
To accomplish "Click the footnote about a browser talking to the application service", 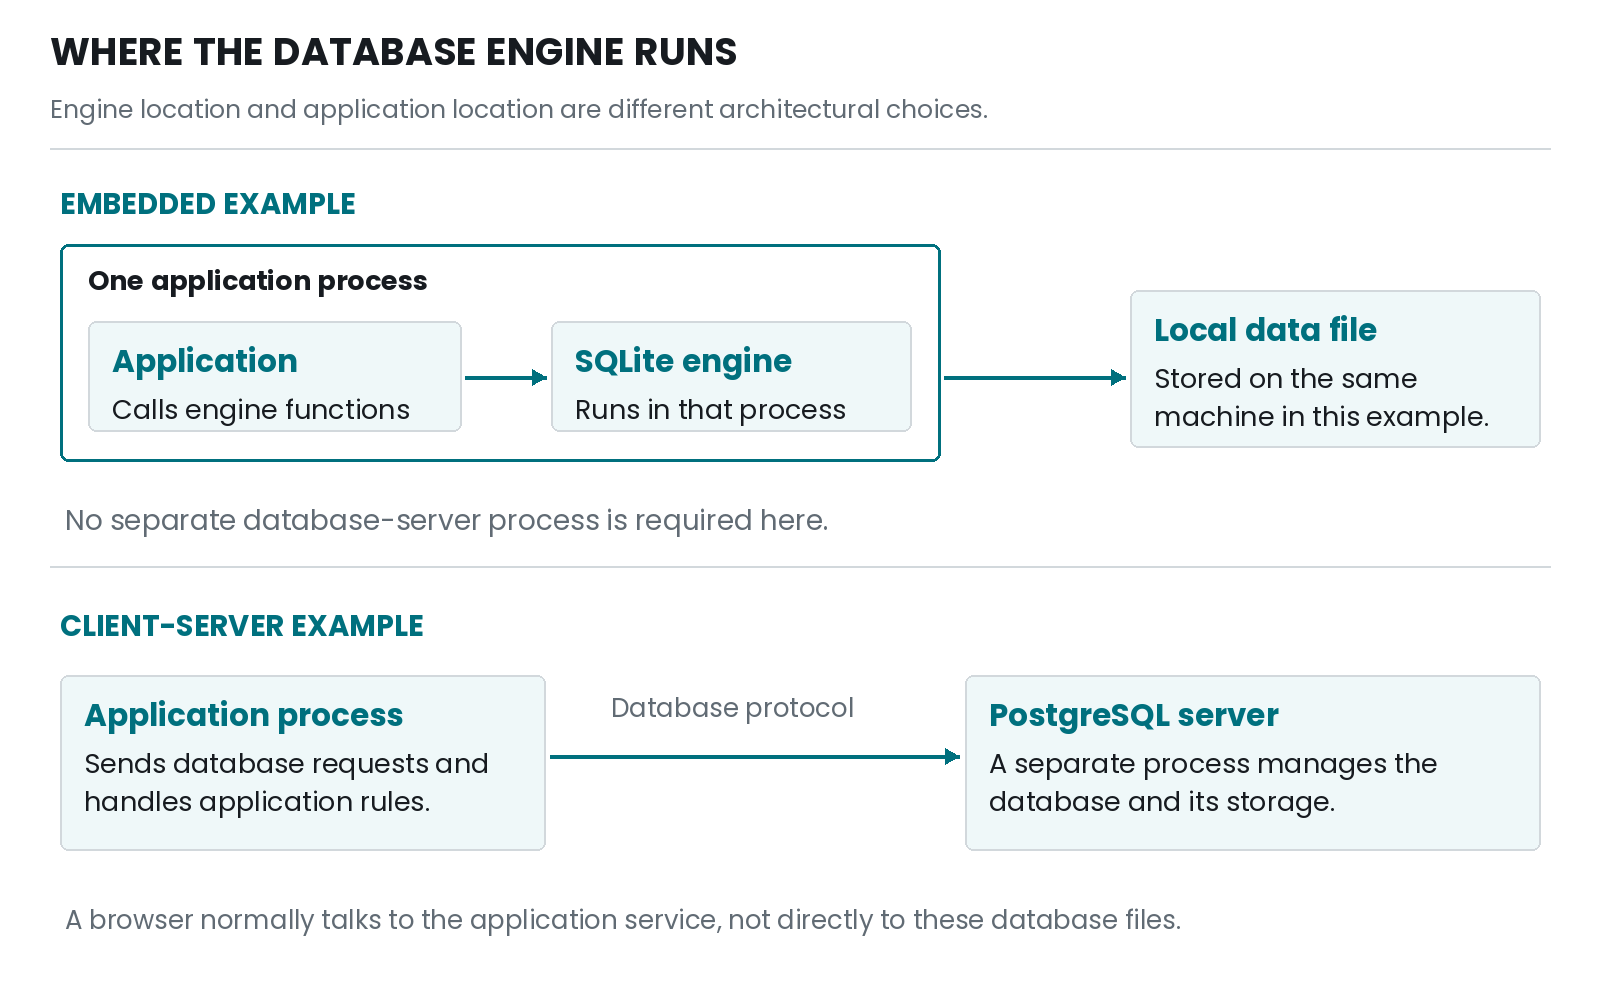I will (623, 919).
